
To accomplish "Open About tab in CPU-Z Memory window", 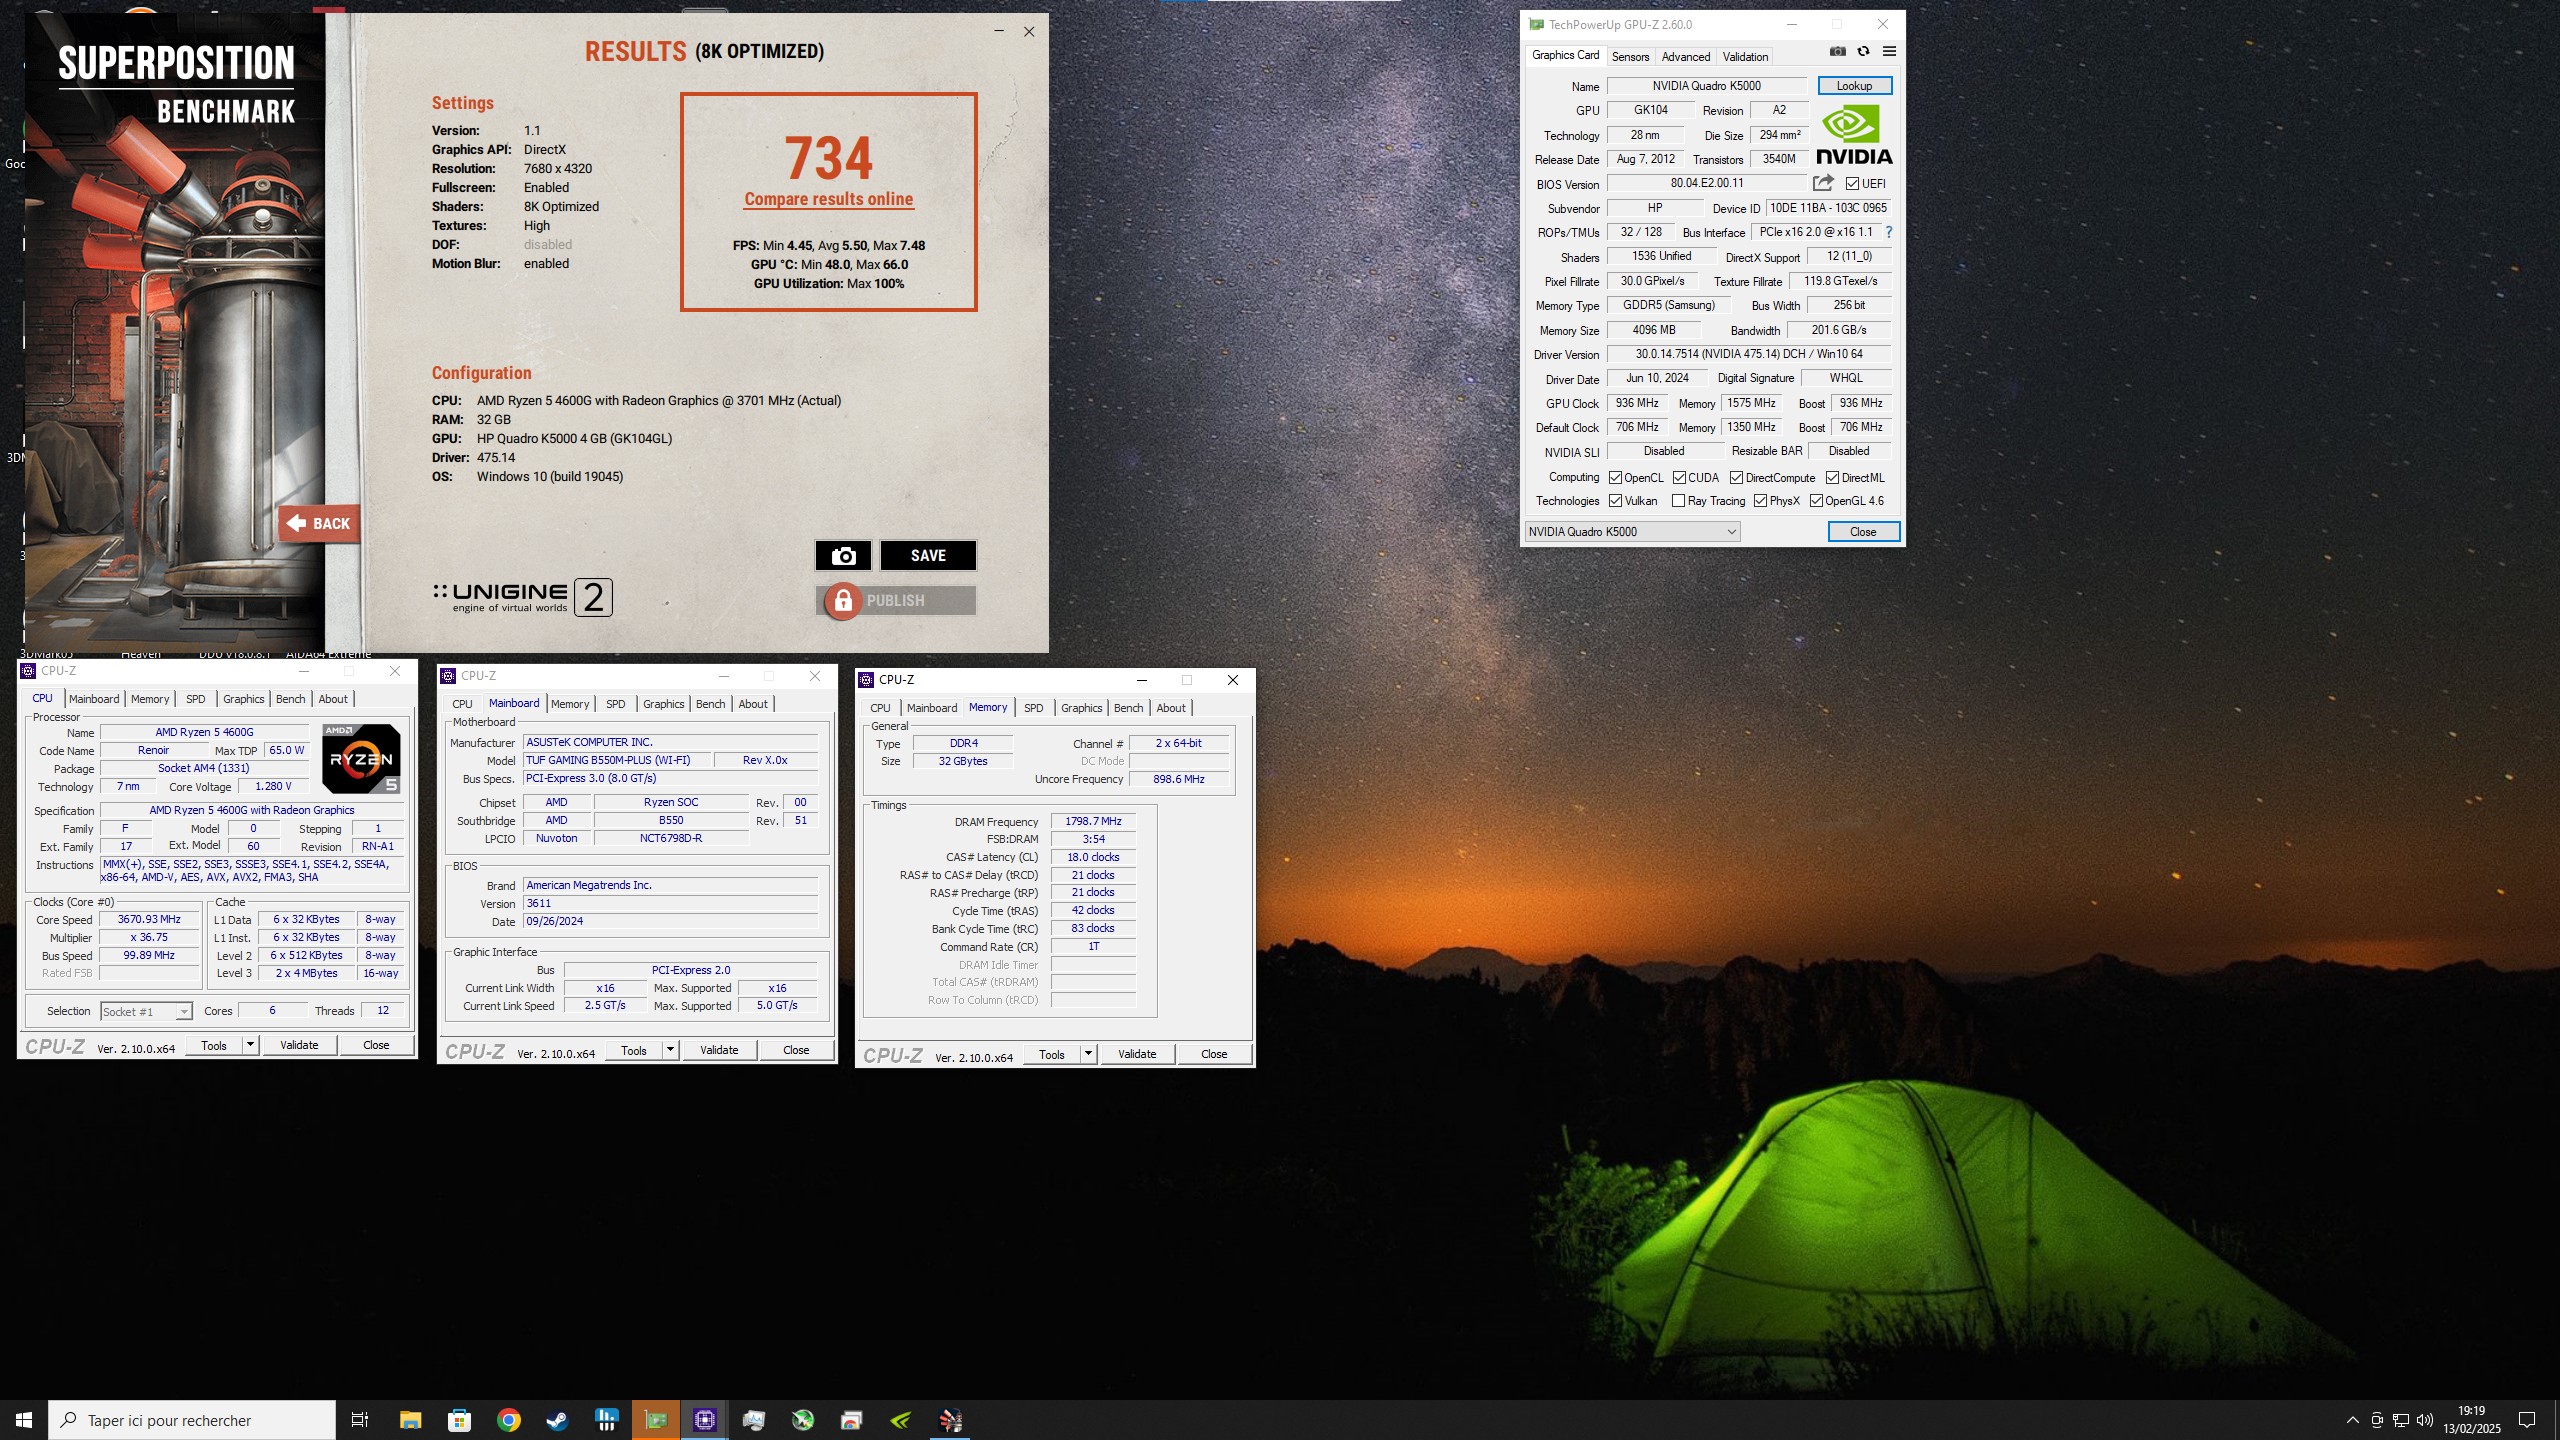I will pos(1171,708).
